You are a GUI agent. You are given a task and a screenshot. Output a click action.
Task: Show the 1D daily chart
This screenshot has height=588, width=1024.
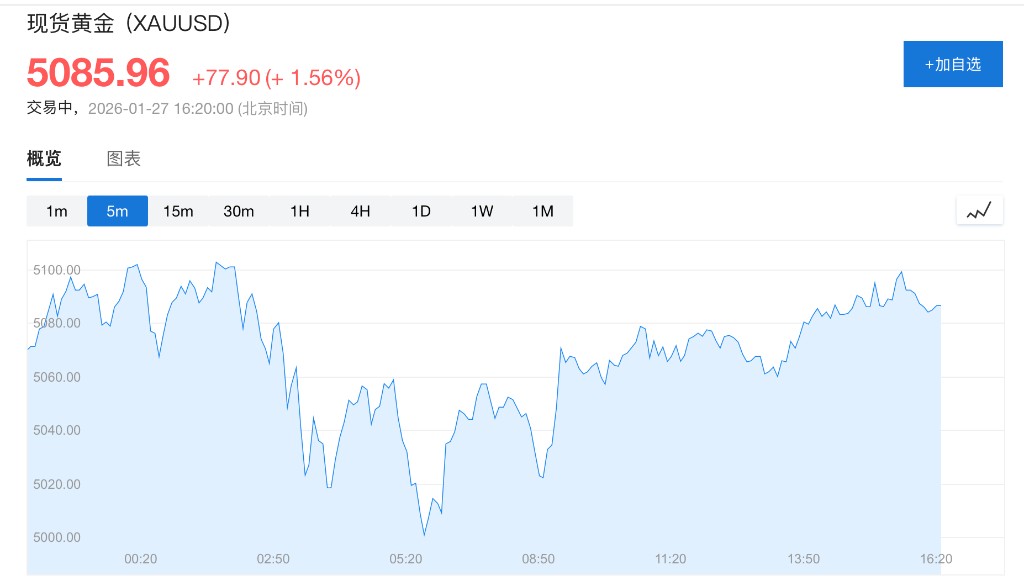421,211
